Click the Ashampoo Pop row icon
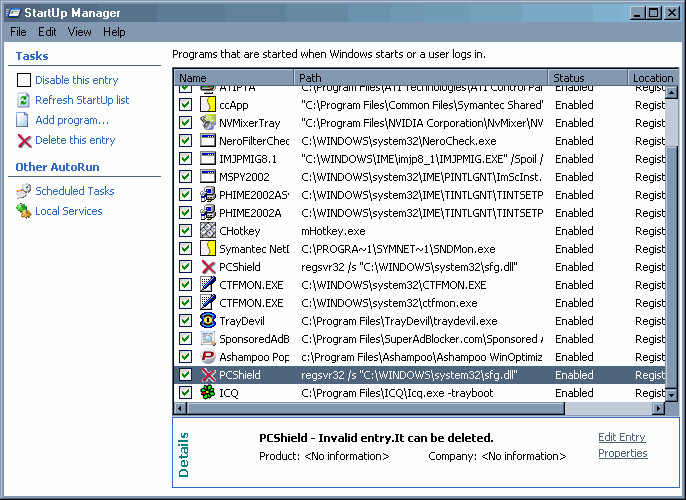This screenshot has height=500, width=686. [x=208, y=357]
